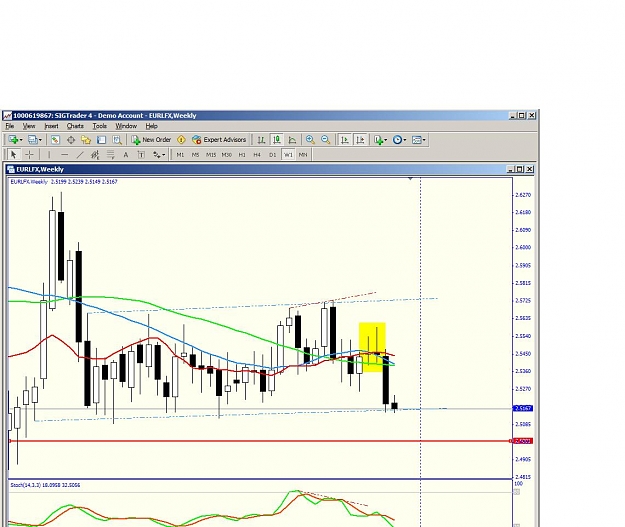Select the D1 timeframe button
The height and width of the screenshot is (527, 625).
273,155
